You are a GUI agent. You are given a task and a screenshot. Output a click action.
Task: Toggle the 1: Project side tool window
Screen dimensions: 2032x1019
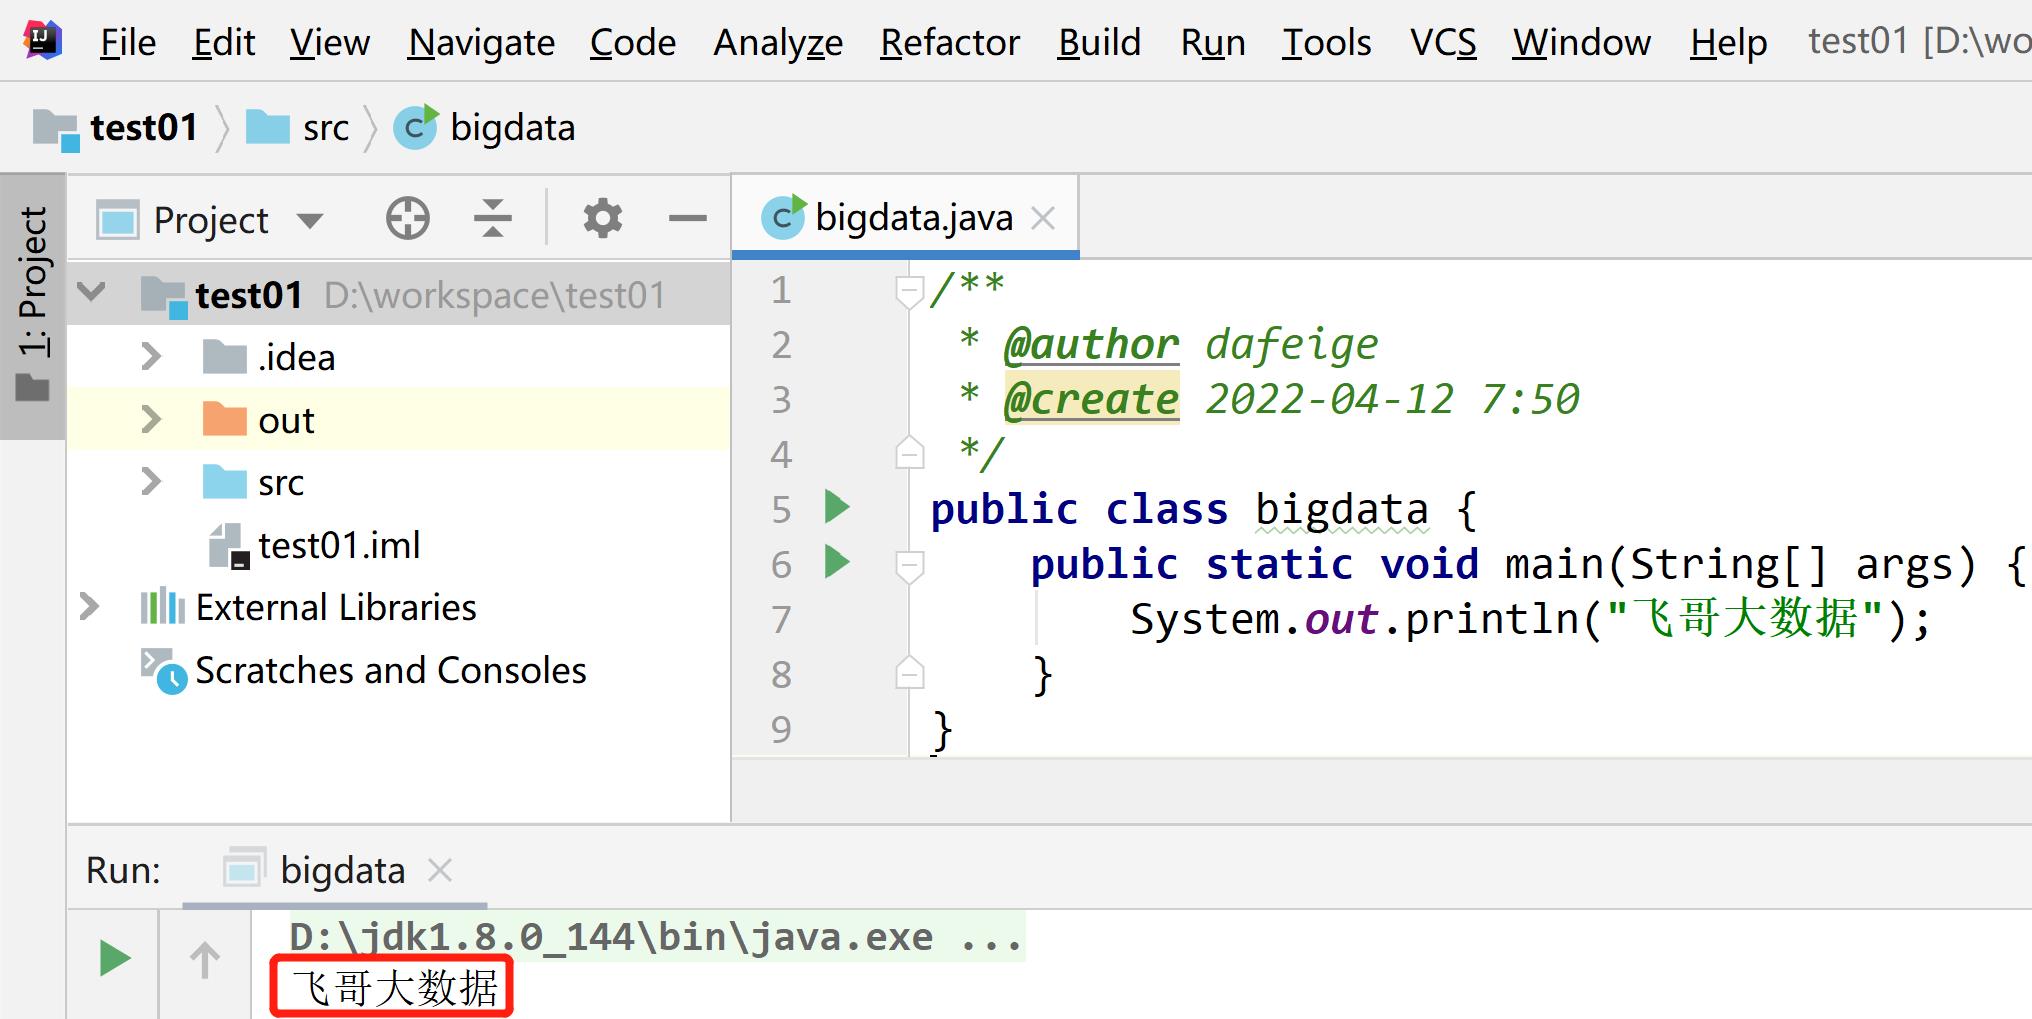tap(33, 305)
